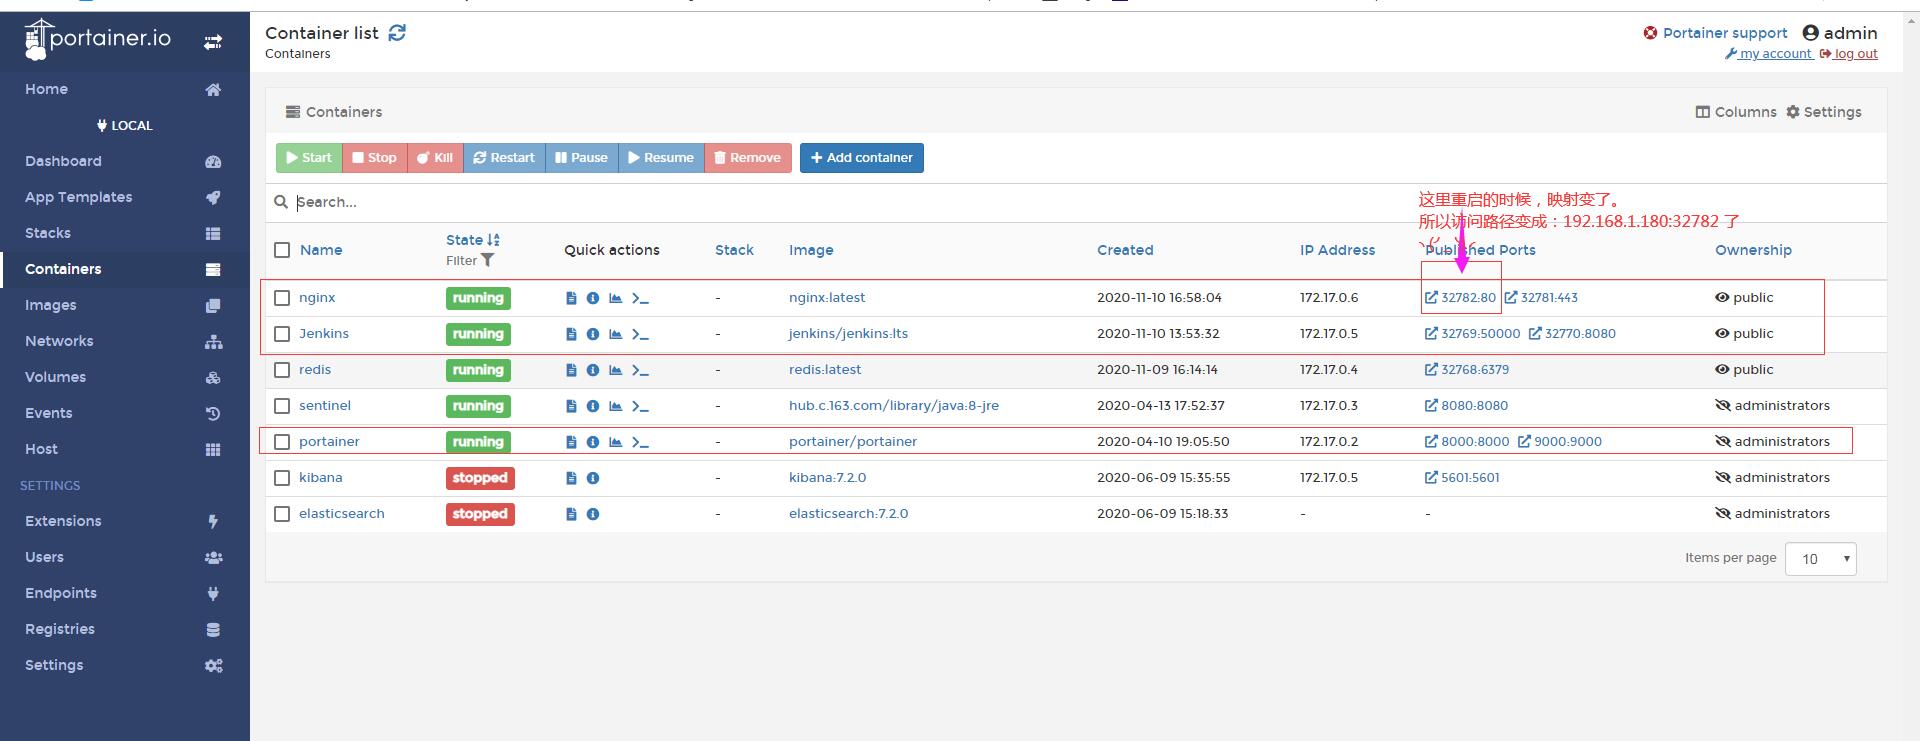
Task: Open Registries in the sidebar
Action: coord(125,629)
